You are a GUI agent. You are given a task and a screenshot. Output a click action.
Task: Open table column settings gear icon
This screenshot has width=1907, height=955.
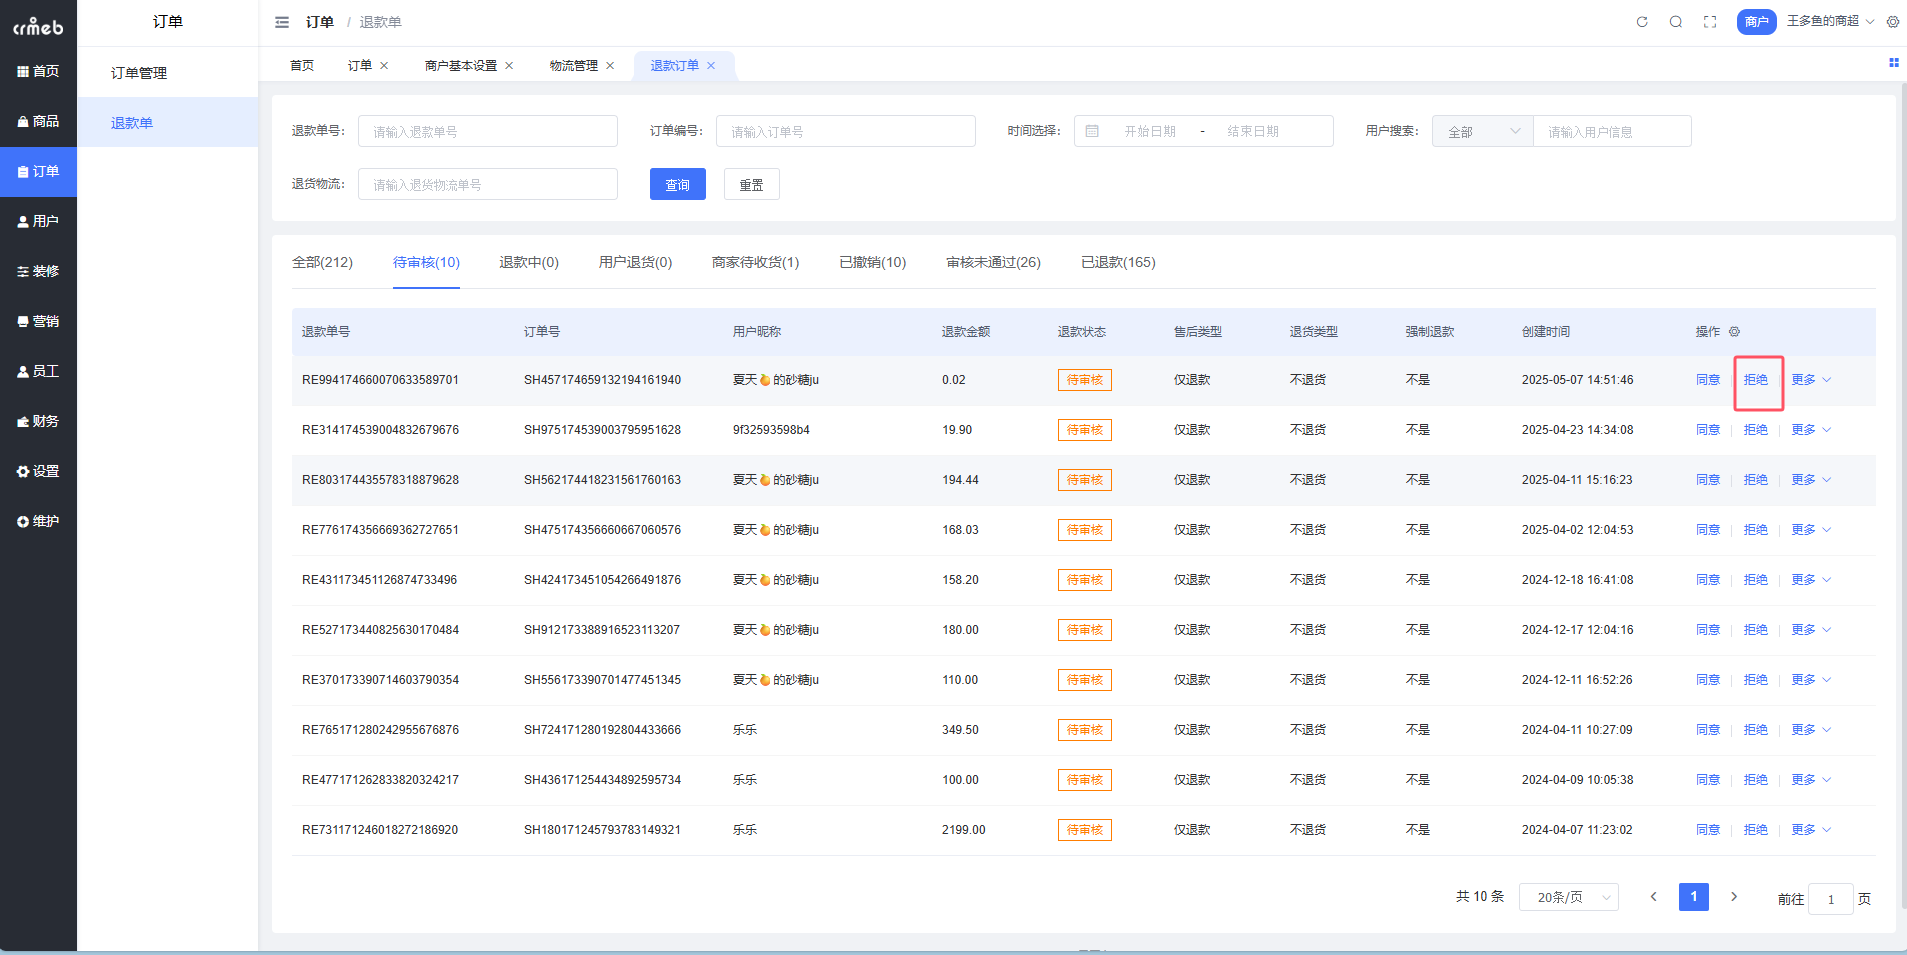pos(1734,332)
